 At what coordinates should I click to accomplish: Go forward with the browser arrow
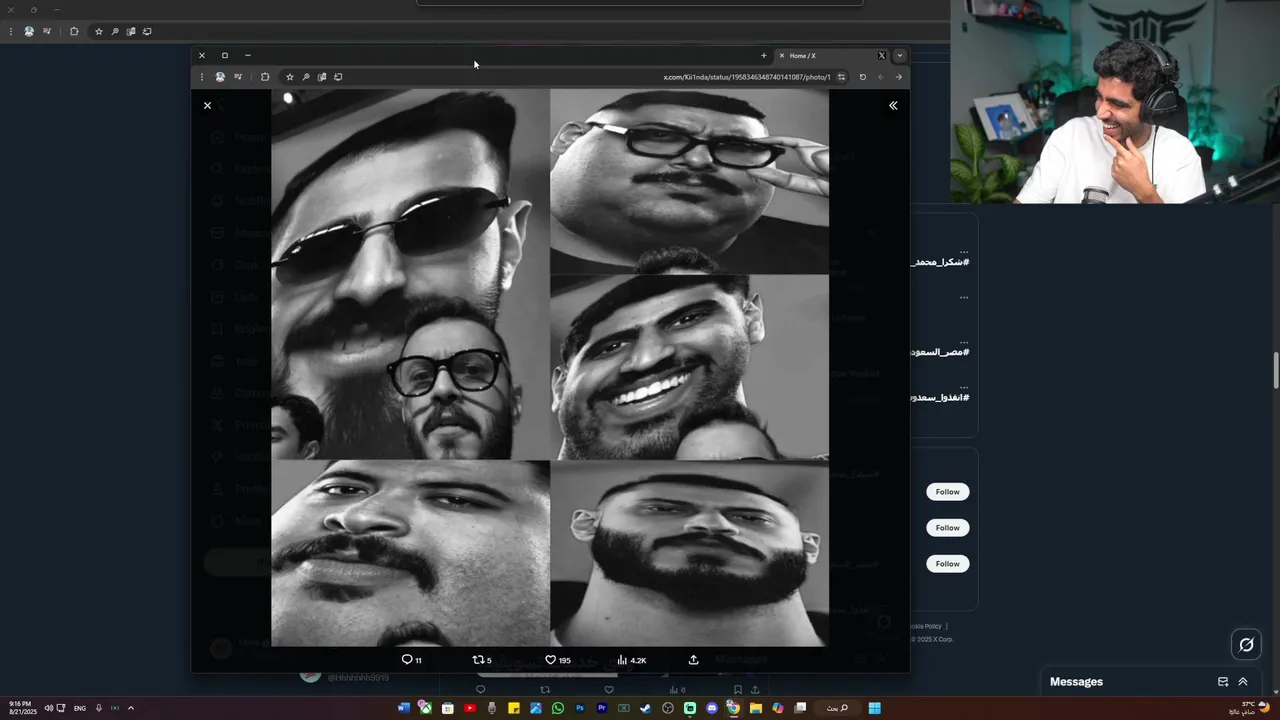898,77
